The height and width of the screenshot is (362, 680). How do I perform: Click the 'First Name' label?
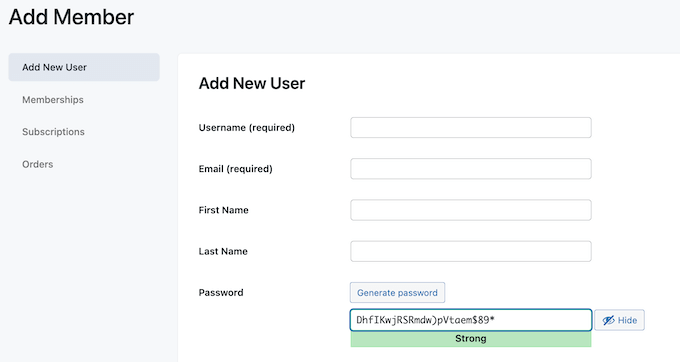coord(223,210)
